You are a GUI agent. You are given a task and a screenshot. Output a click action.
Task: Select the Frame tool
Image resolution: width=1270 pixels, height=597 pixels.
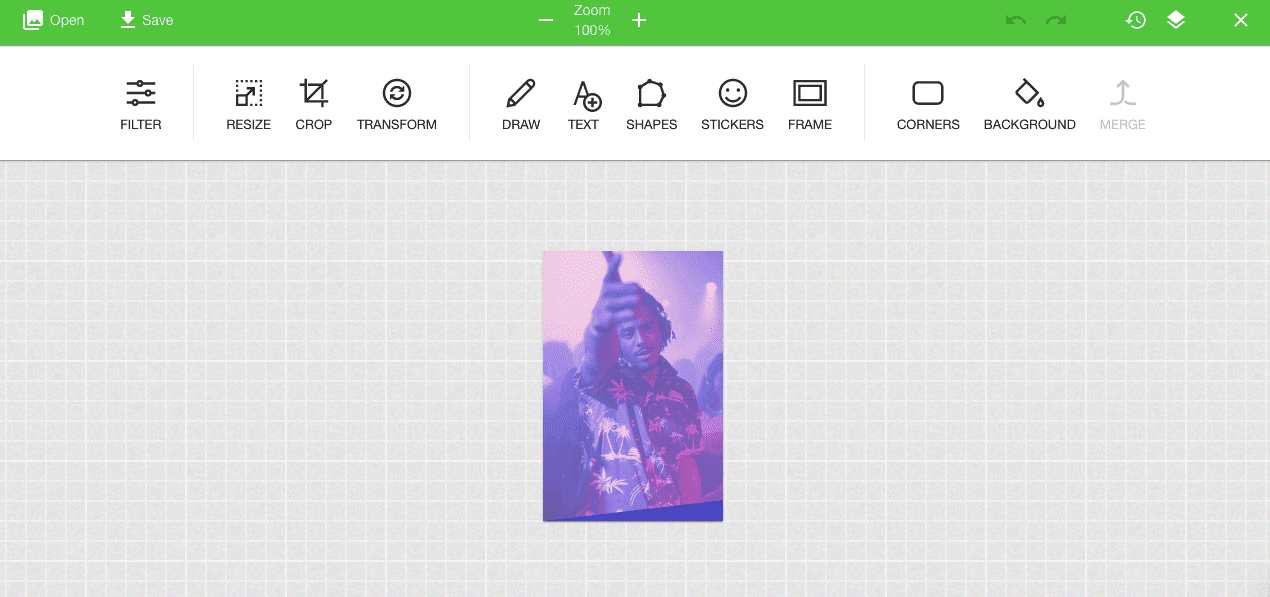(810, 104)
